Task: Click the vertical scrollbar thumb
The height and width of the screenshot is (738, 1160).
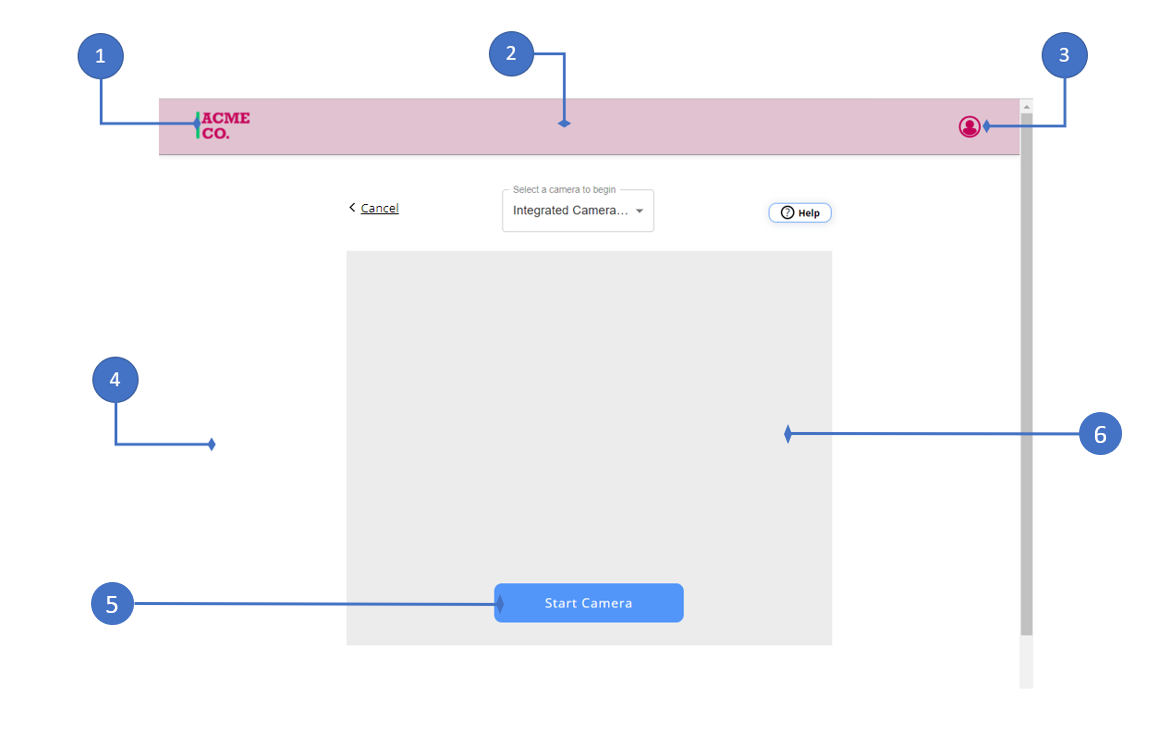Action: (x=1026, y=374)
